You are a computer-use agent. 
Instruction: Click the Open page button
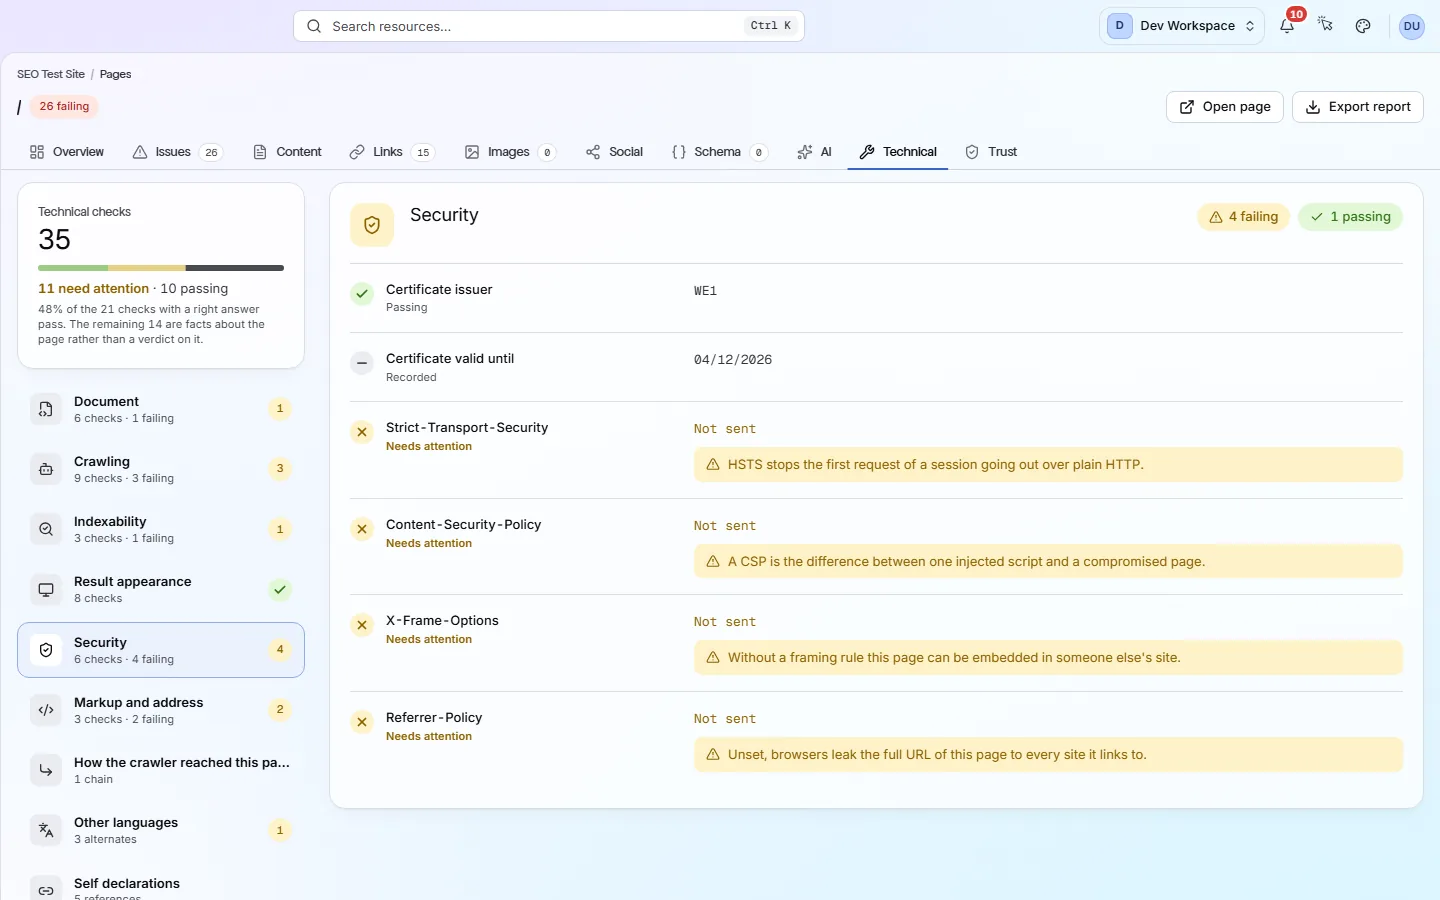(1225, 107)
